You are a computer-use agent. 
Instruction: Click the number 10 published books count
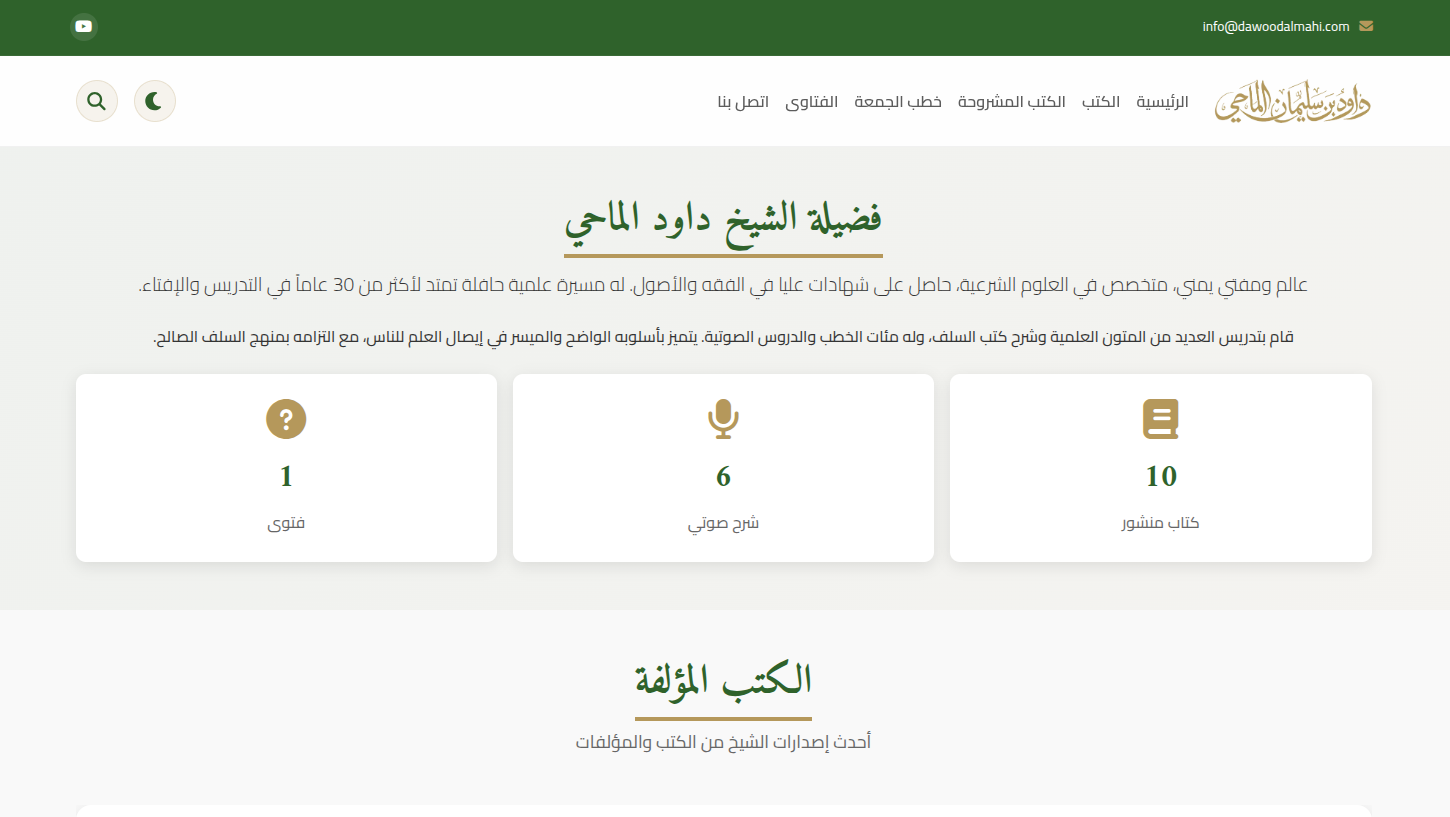click(1161, 476)
